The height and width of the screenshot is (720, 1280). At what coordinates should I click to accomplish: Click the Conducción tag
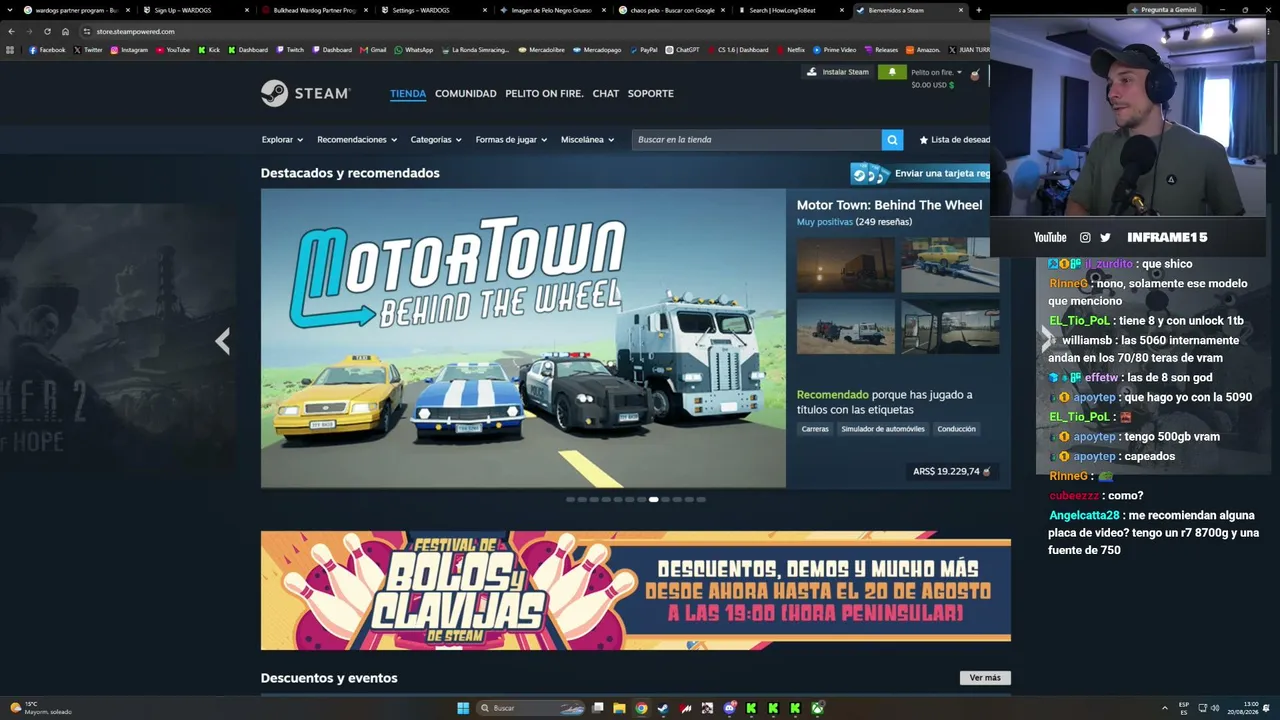tap(956, 429)
